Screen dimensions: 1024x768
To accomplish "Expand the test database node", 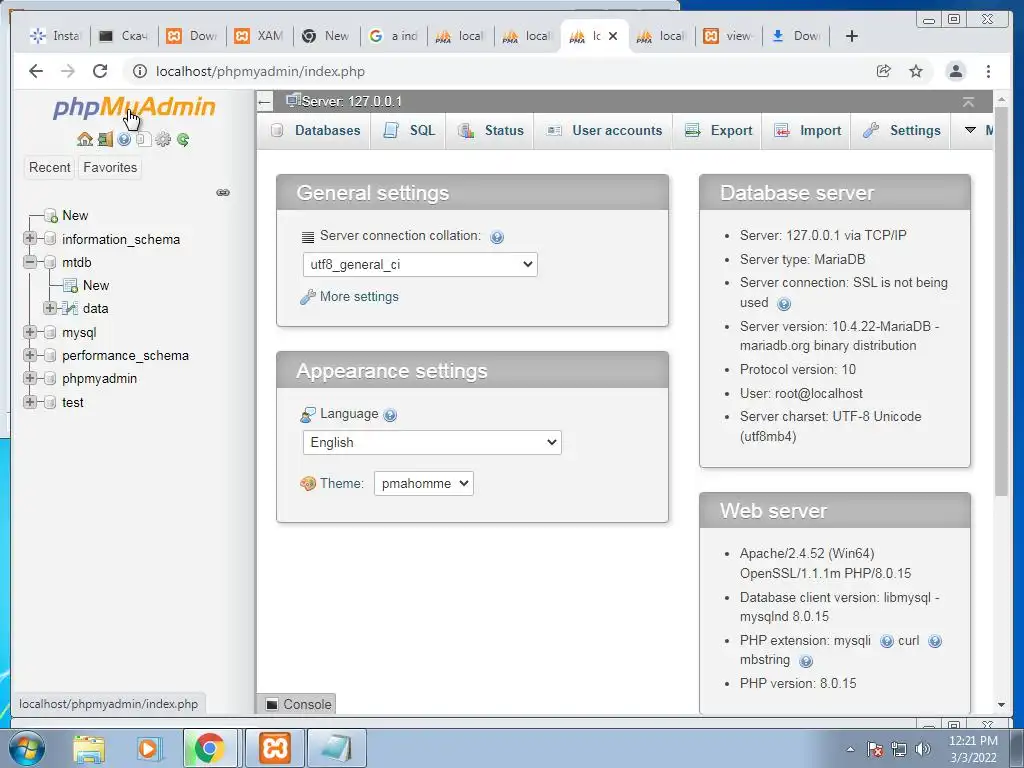I will [x=29, y=402].
